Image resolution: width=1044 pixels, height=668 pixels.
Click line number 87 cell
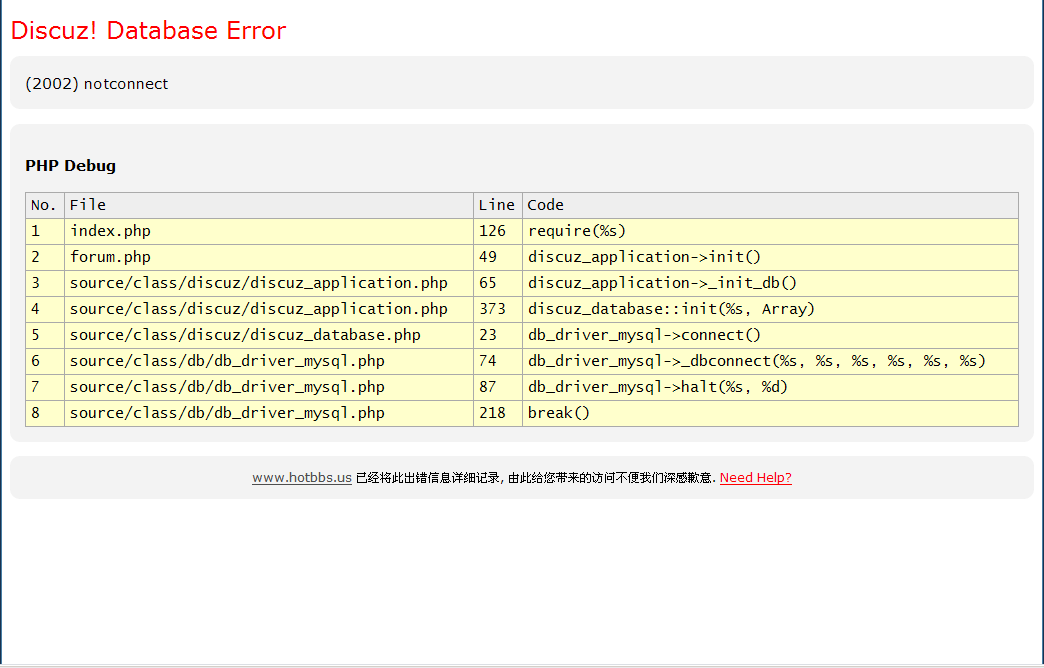(497, 387)
